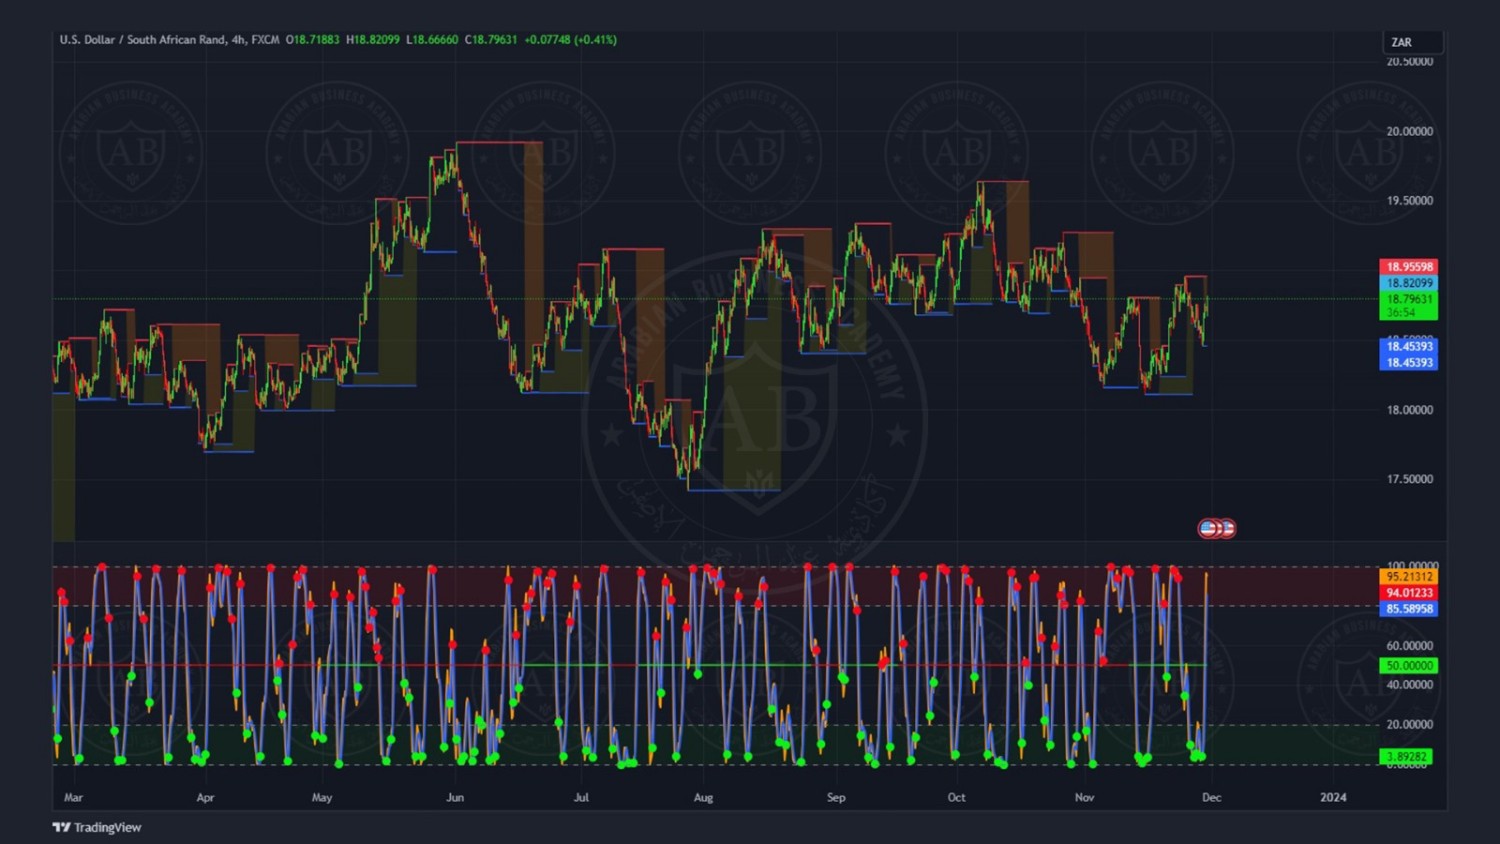This screenshot has height=844, width=1500.
Task: Click the TradingView logo in bottom-left corner
Action: point(97,827)
